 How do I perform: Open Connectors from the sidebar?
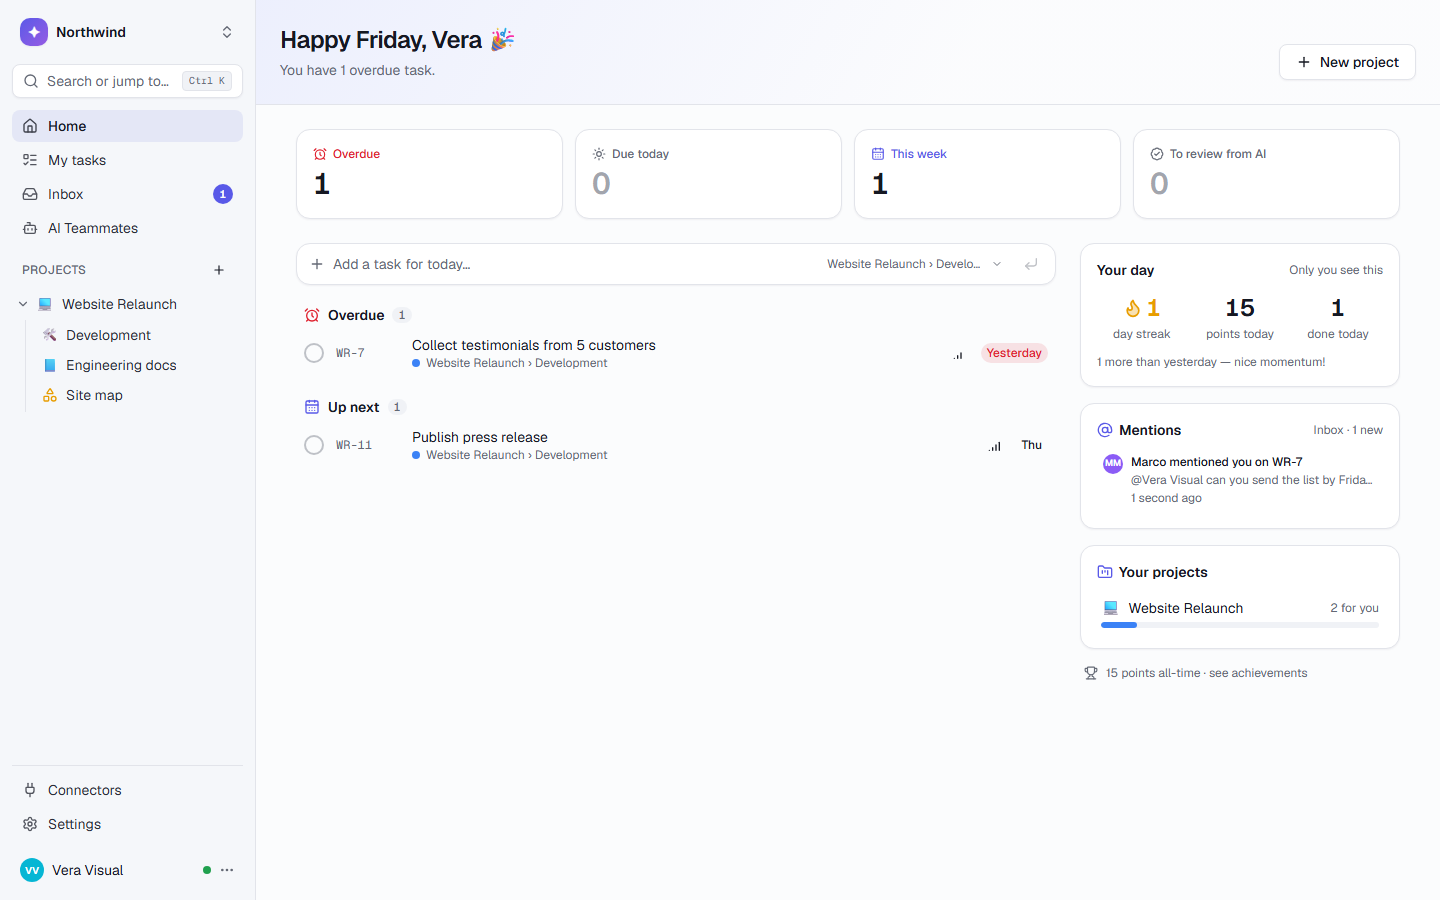(127, 790)
